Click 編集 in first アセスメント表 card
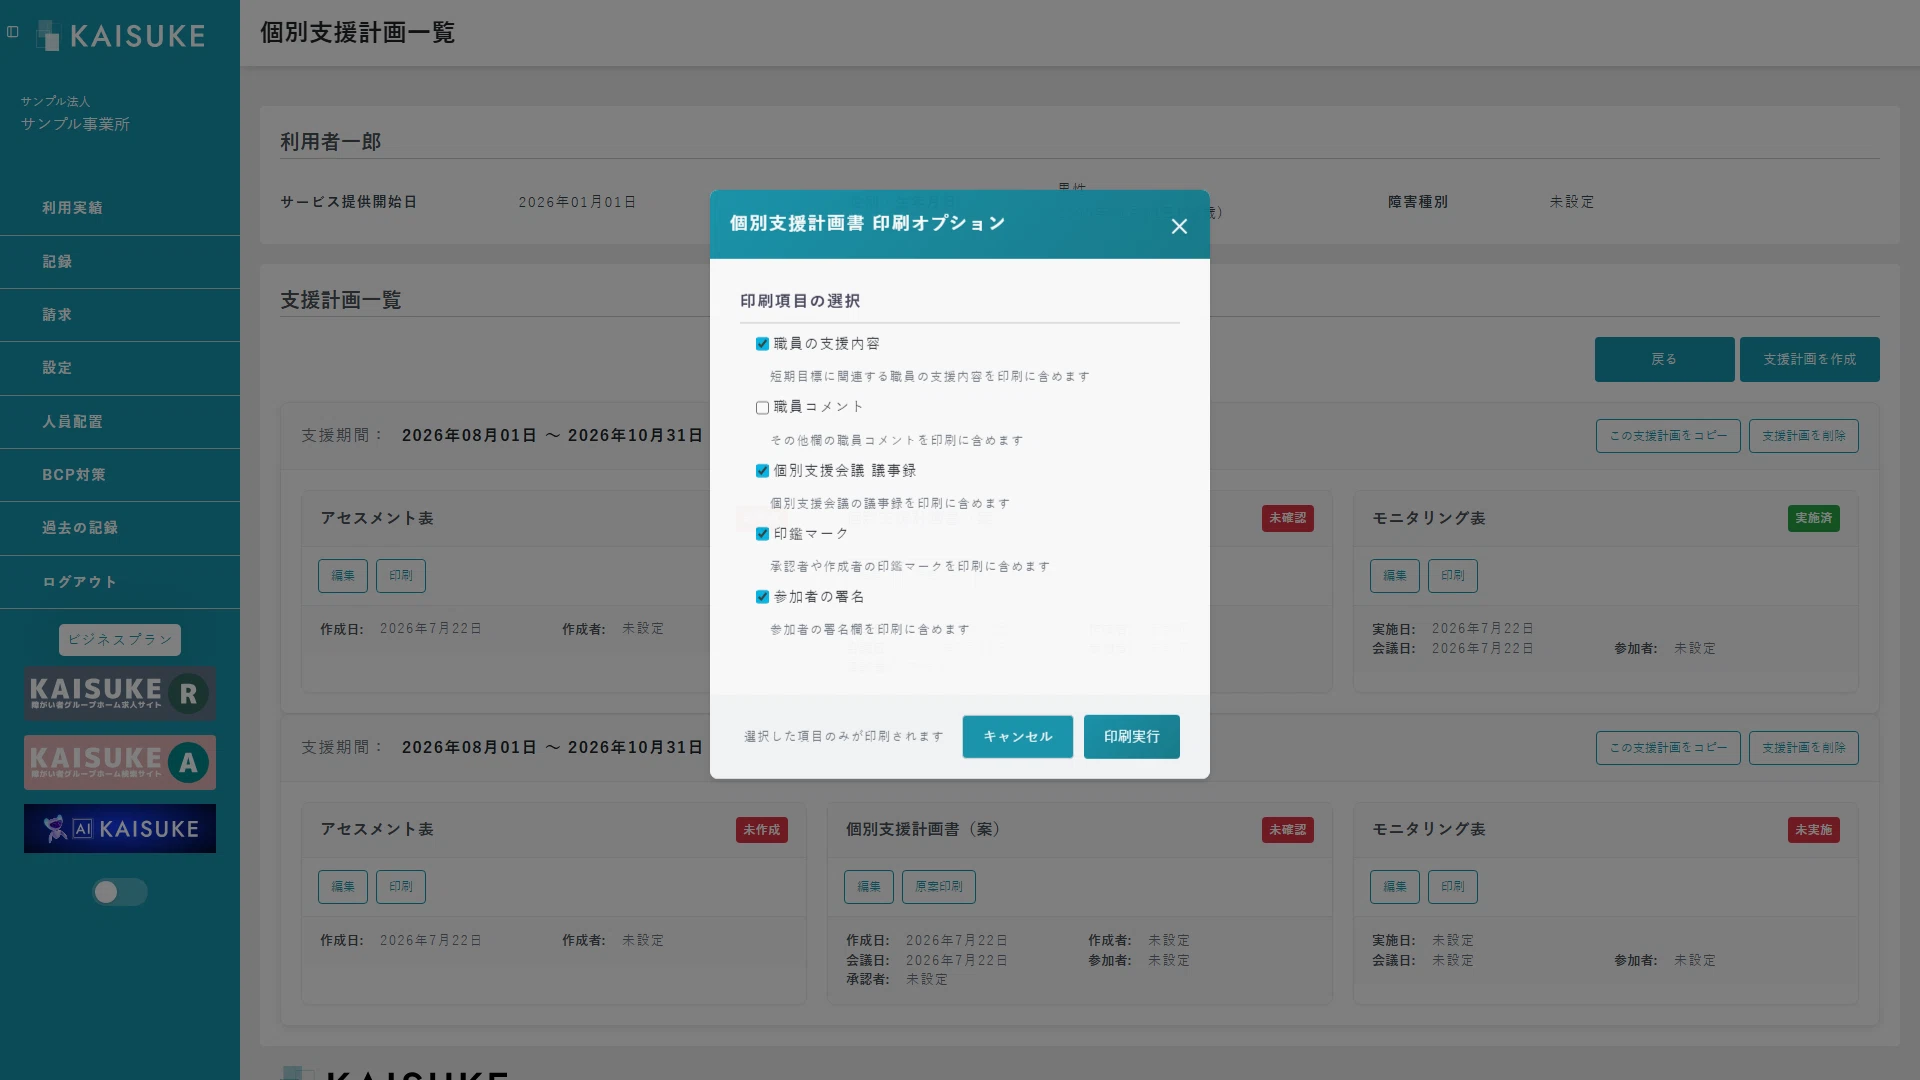The height and width of the screenshot is (1080, 1920). click(x=343, y=576)
